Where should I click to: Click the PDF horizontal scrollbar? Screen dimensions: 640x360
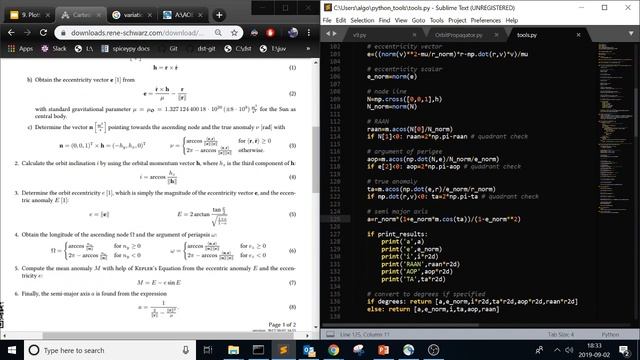point(167,336)
